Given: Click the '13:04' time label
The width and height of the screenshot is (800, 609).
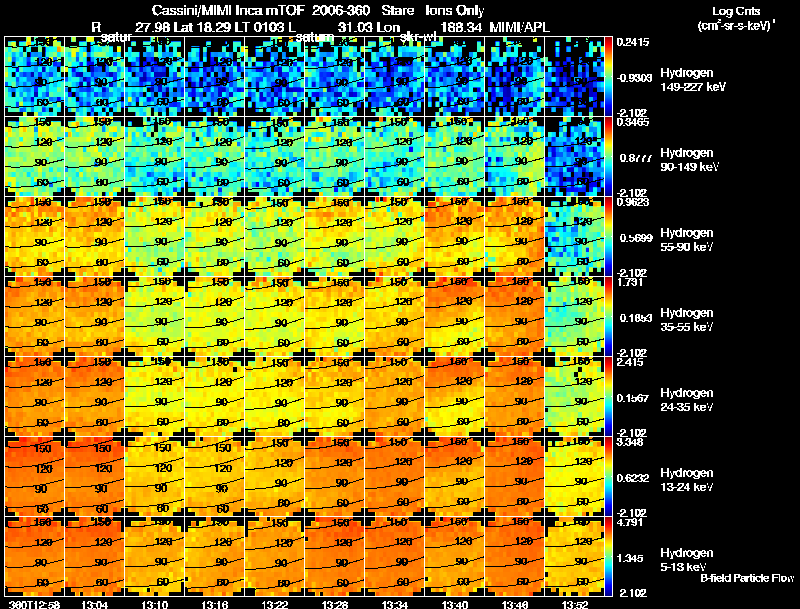Looking at the screenshot, I should tap(94, 605).
